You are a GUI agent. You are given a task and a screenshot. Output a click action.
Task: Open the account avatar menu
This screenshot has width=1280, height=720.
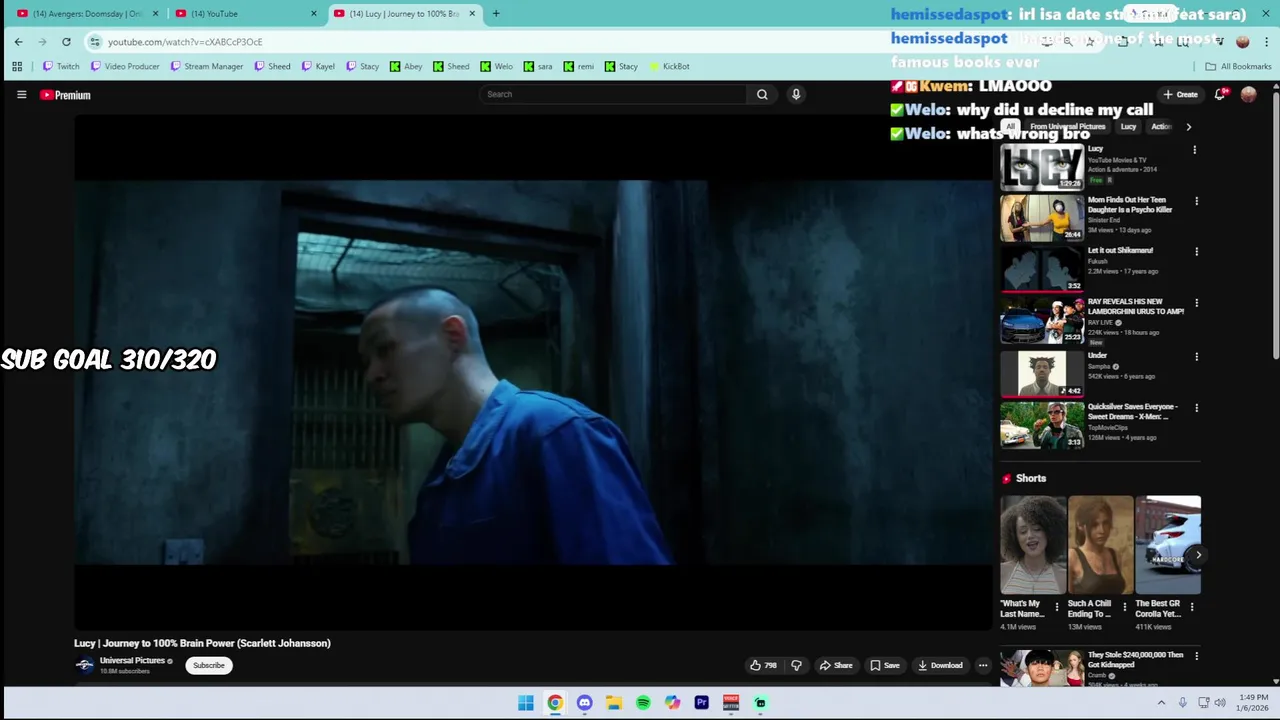[1248, 94]
